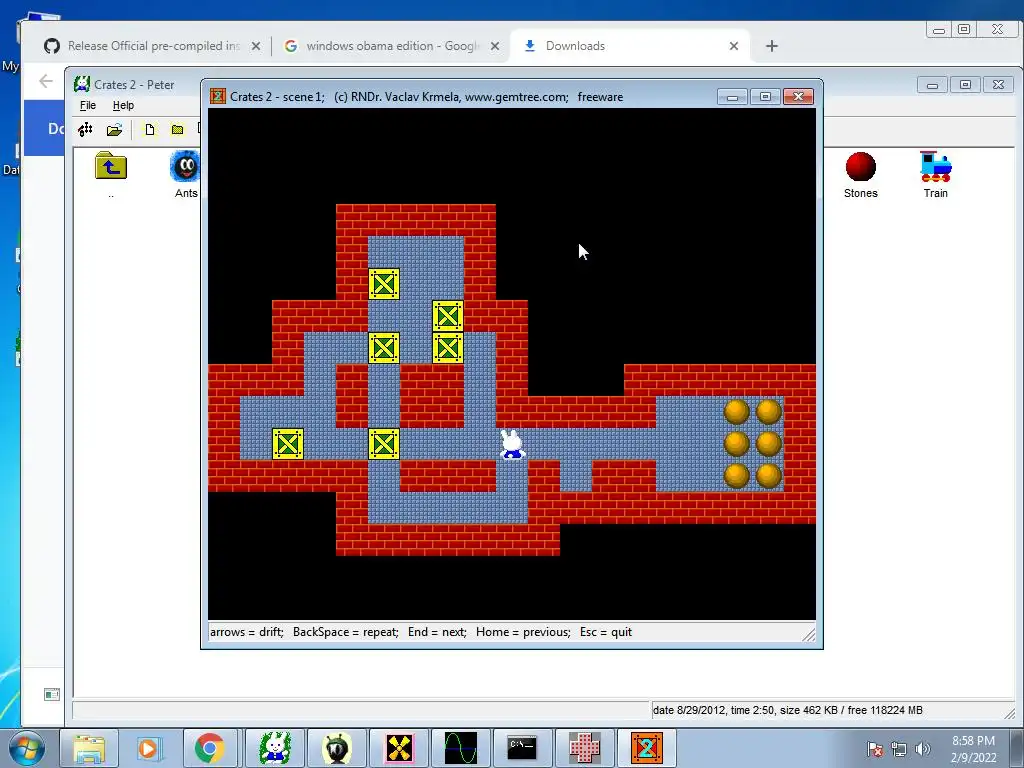Close the GitHub Release browser tab
1024x768 pixels.
pyautogui.click(x=256, y=46)
